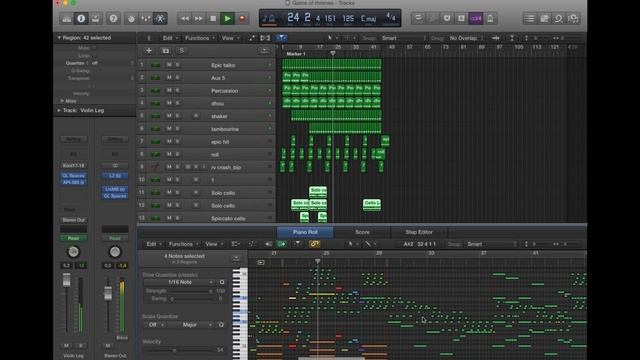Open Quick Help question mark button
The height and width of the screenshot is (360, 640).
pos(113,18)
